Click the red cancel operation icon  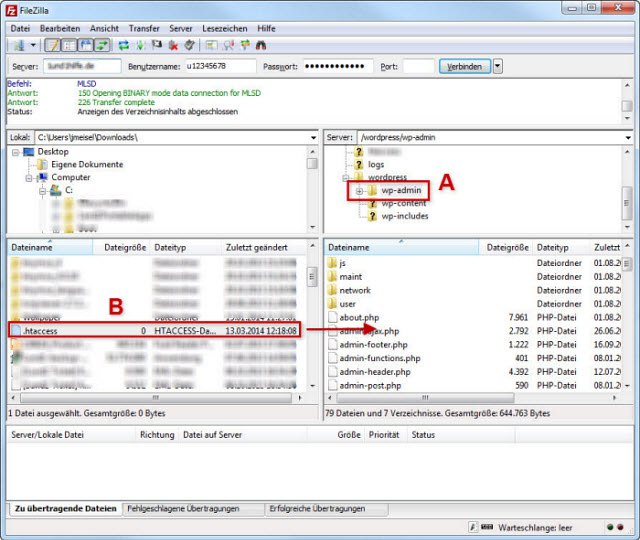point(173,45)
